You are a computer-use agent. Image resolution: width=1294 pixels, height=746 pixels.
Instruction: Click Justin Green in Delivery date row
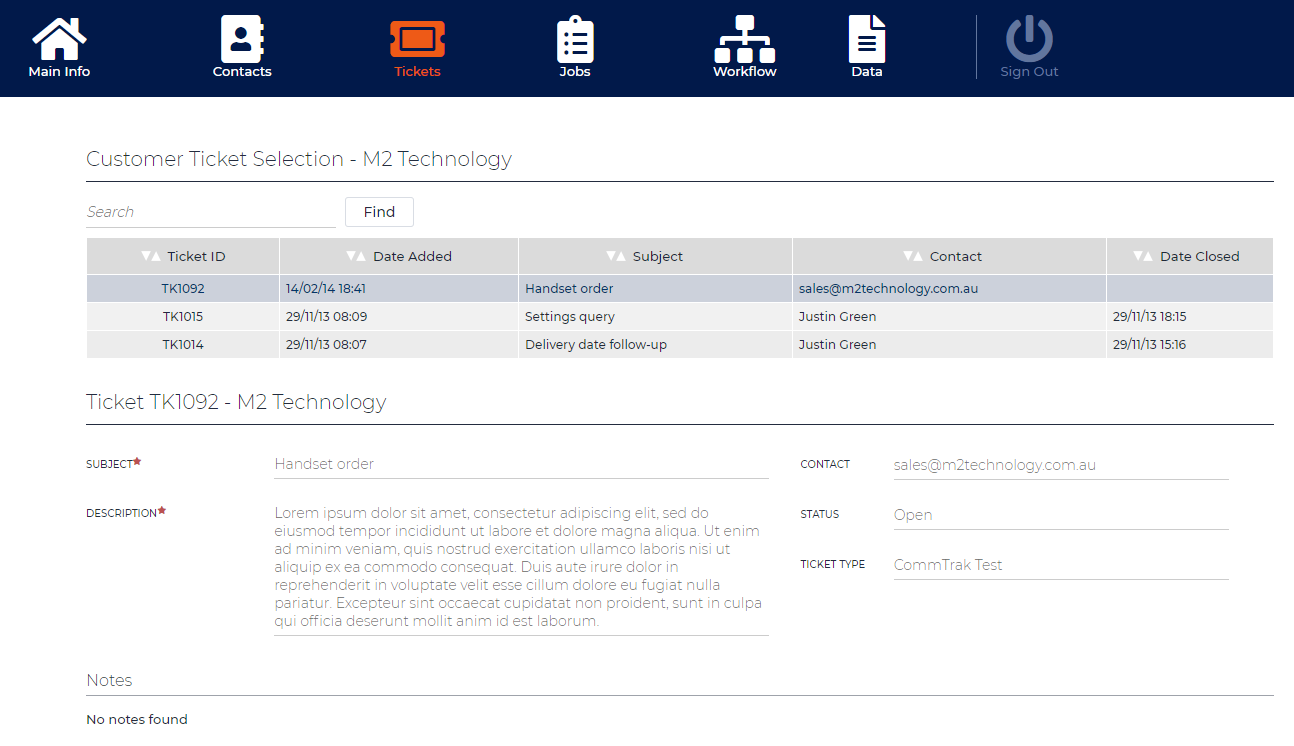949,344
